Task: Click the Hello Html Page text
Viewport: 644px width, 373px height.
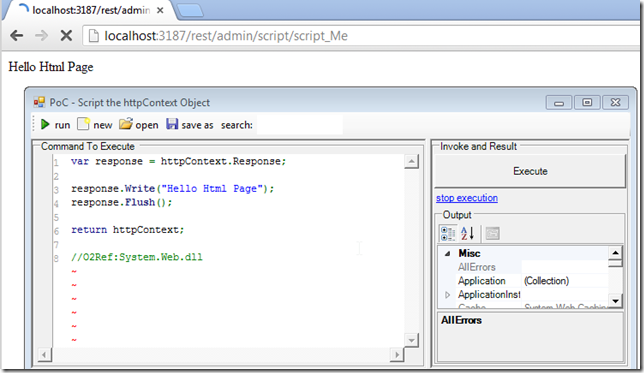Action: coord(51,67)
